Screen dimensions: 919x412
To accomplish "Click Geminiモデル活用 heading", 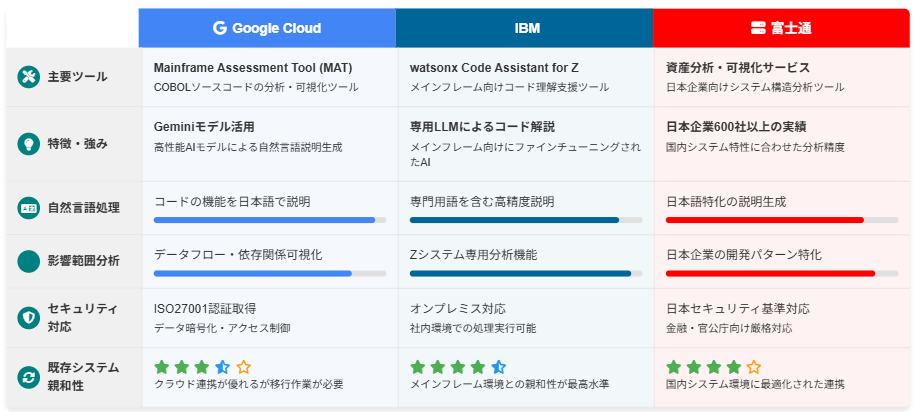I will click(204, 127).
